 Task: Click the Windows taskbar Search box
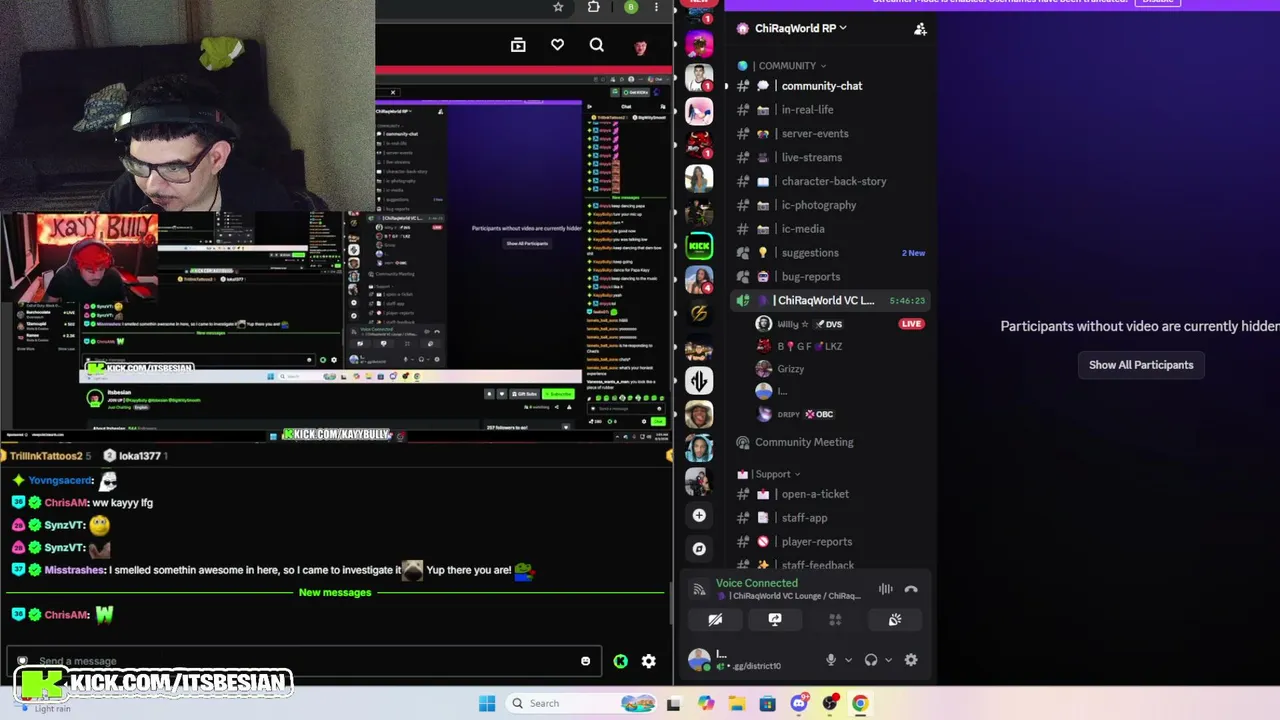point(583,703)
